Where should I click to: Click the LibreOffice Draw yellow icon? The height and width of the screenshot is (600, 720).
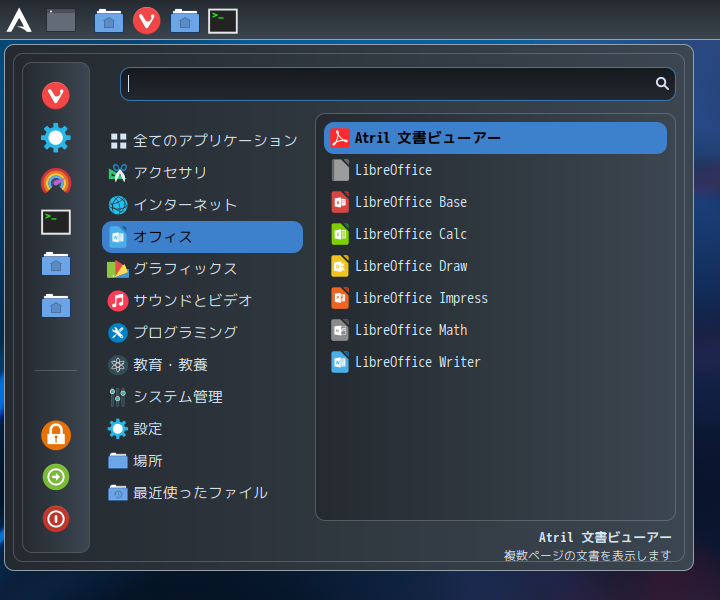tap(340, 266)
